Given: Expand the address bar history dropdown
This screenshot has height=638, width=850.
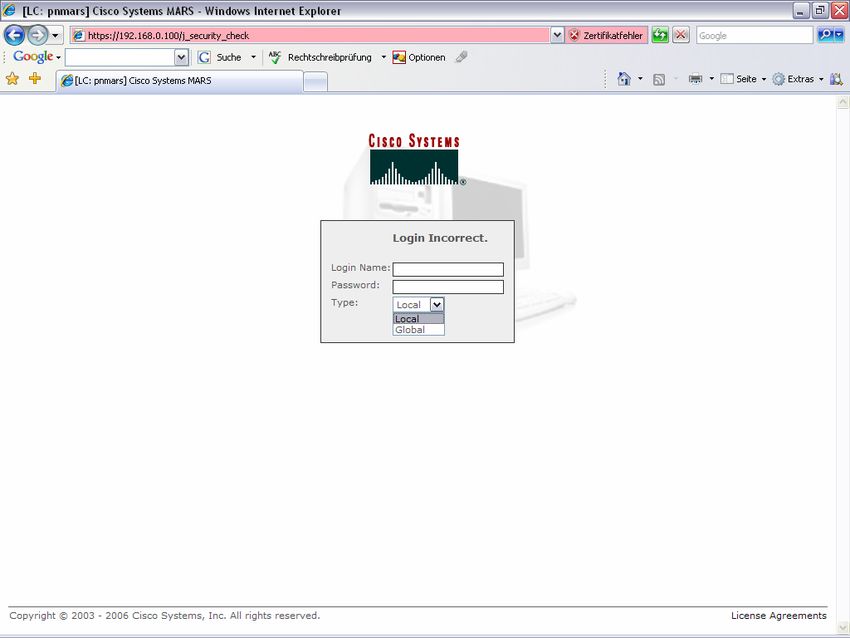Looking at the screenshot, I should [x=557, y=36].
